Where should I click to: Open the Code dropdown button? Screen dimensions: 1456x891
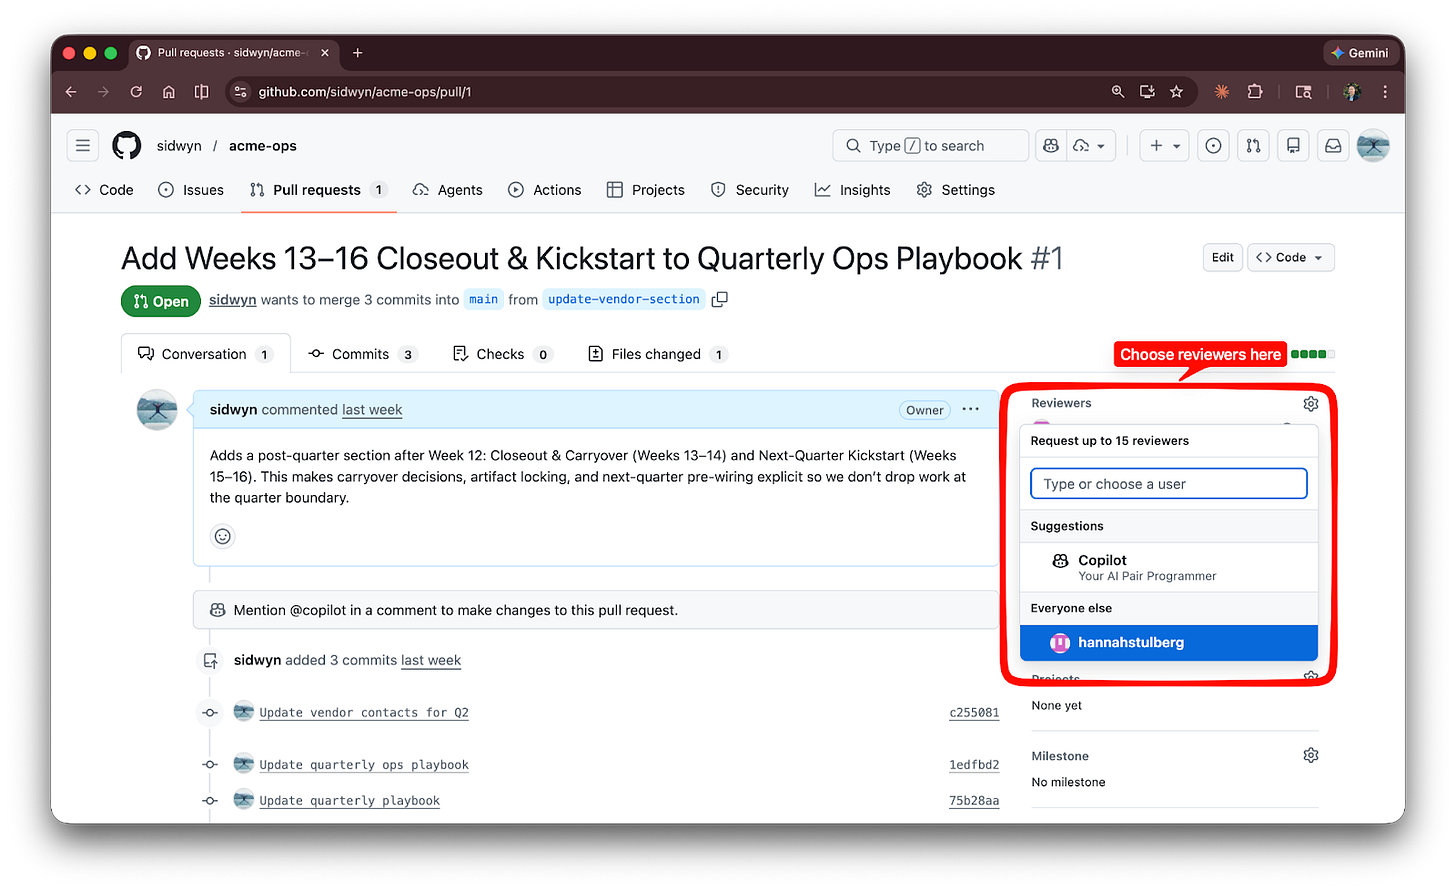[1290, 257]
